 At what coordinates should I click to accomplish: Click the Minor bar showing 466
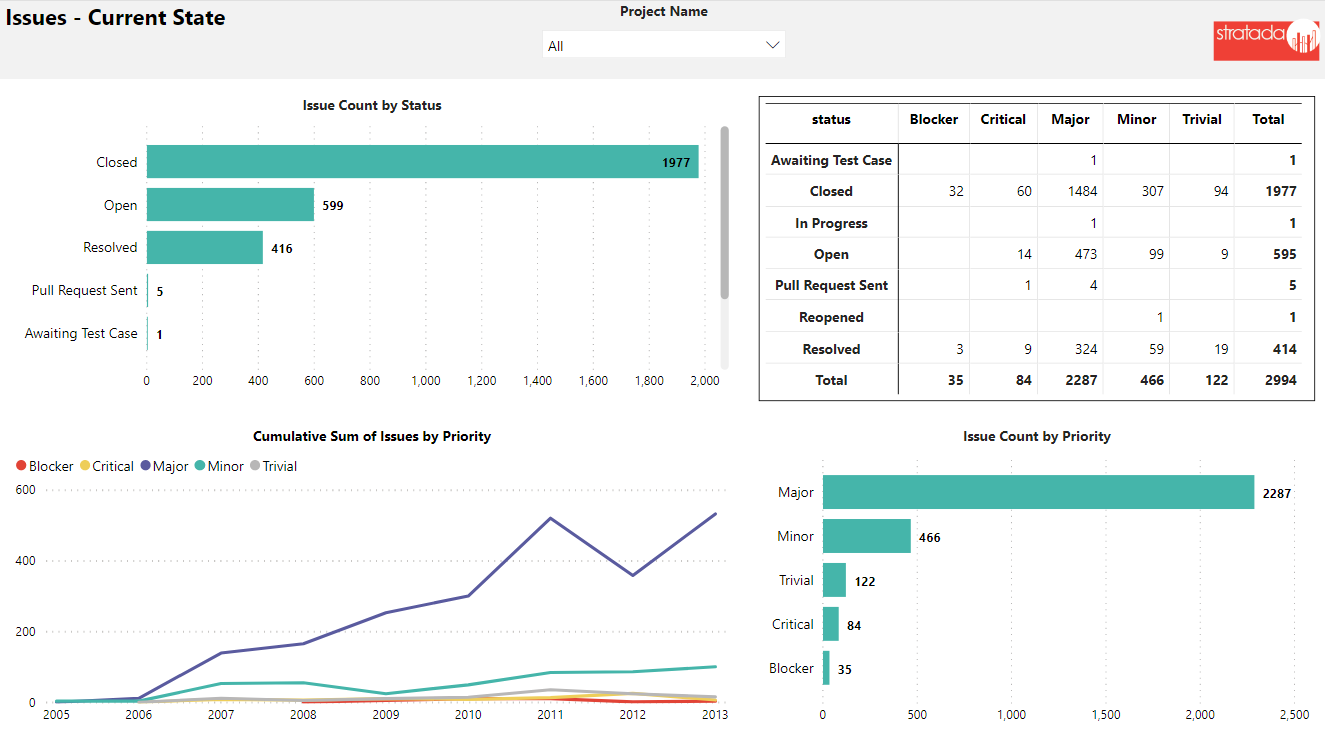[866, 536]
